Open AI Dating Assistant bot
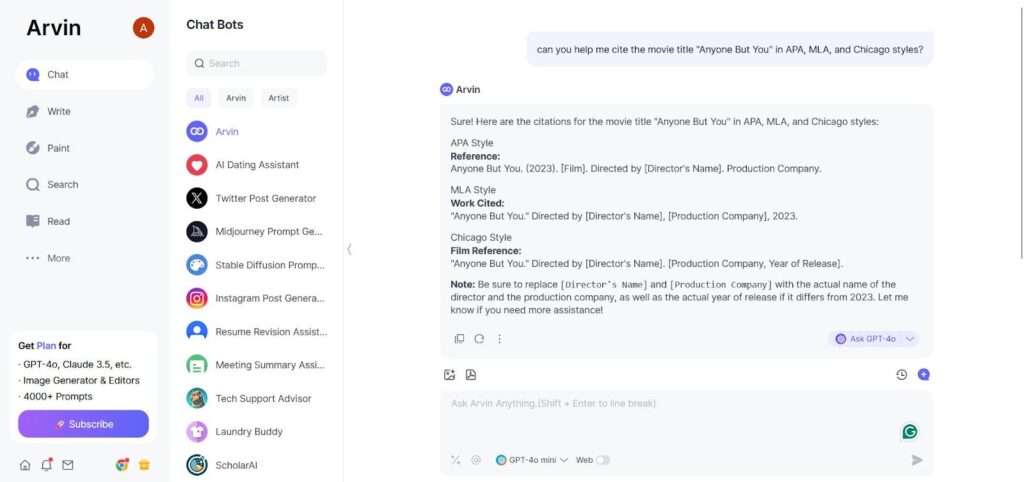Image resolution: width=1024 pixels, height=482 pixels. [257, 165]
